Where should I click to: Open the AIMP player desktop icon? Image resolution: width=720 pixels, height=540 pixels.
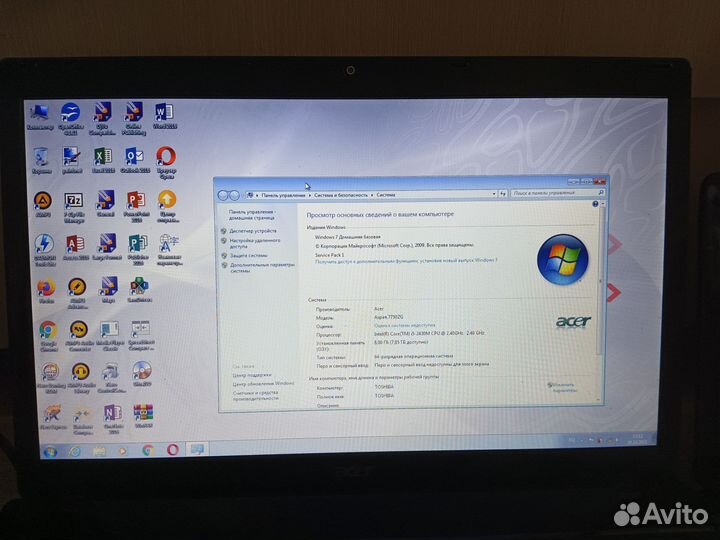coord(43,204)
